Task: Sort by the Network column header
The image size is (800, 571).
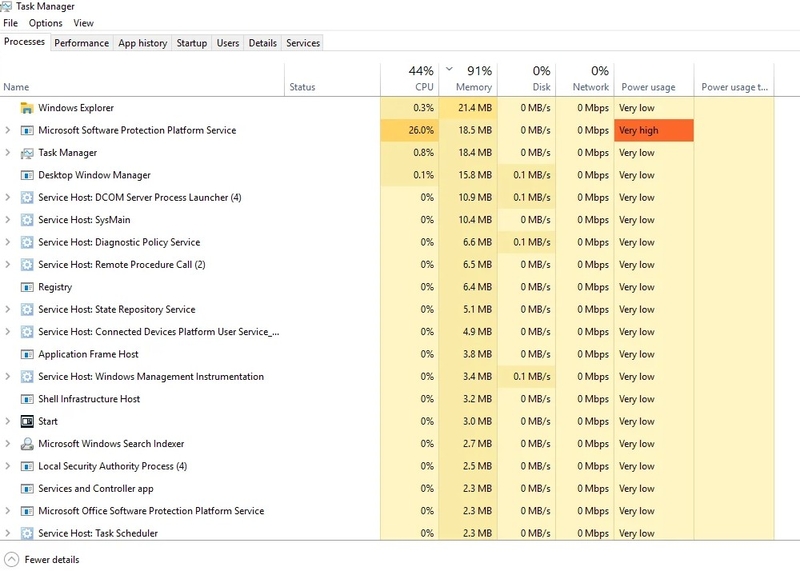Action: tap(585, 80)
